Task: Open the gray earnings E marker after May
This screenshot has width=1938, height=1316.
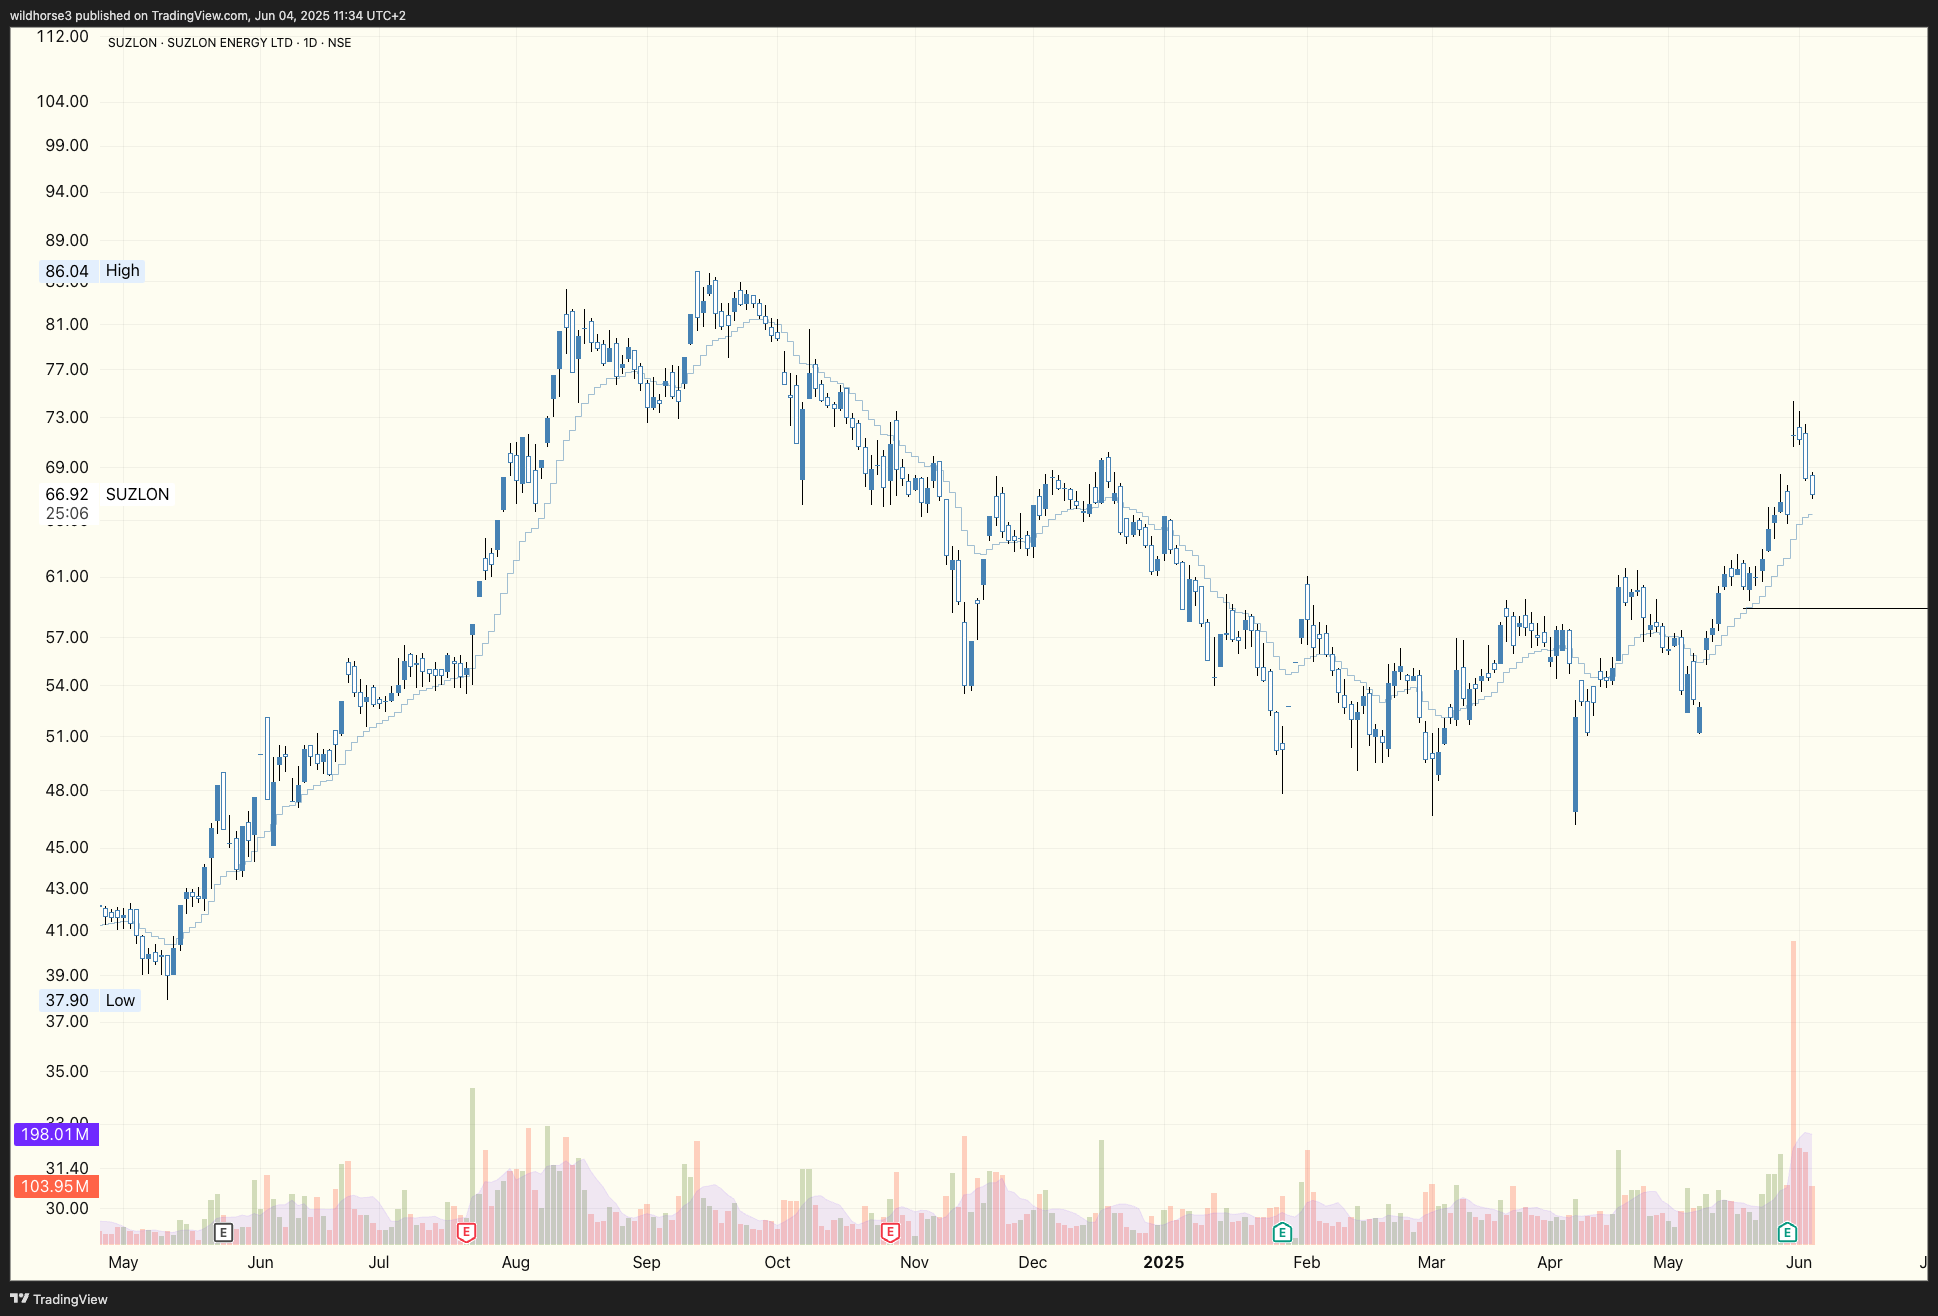Action: pyautogui.click(x=224, y=1232)
